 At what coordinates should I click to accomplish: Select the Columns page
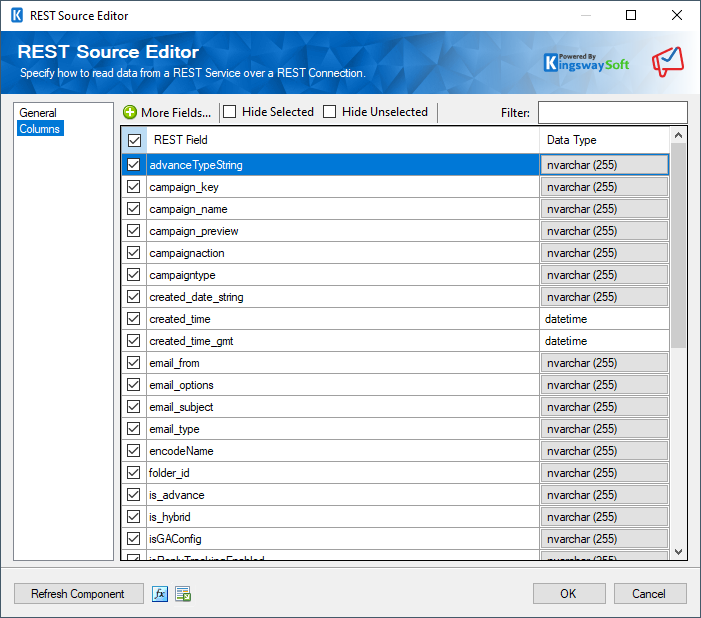[x=40, y=129]
